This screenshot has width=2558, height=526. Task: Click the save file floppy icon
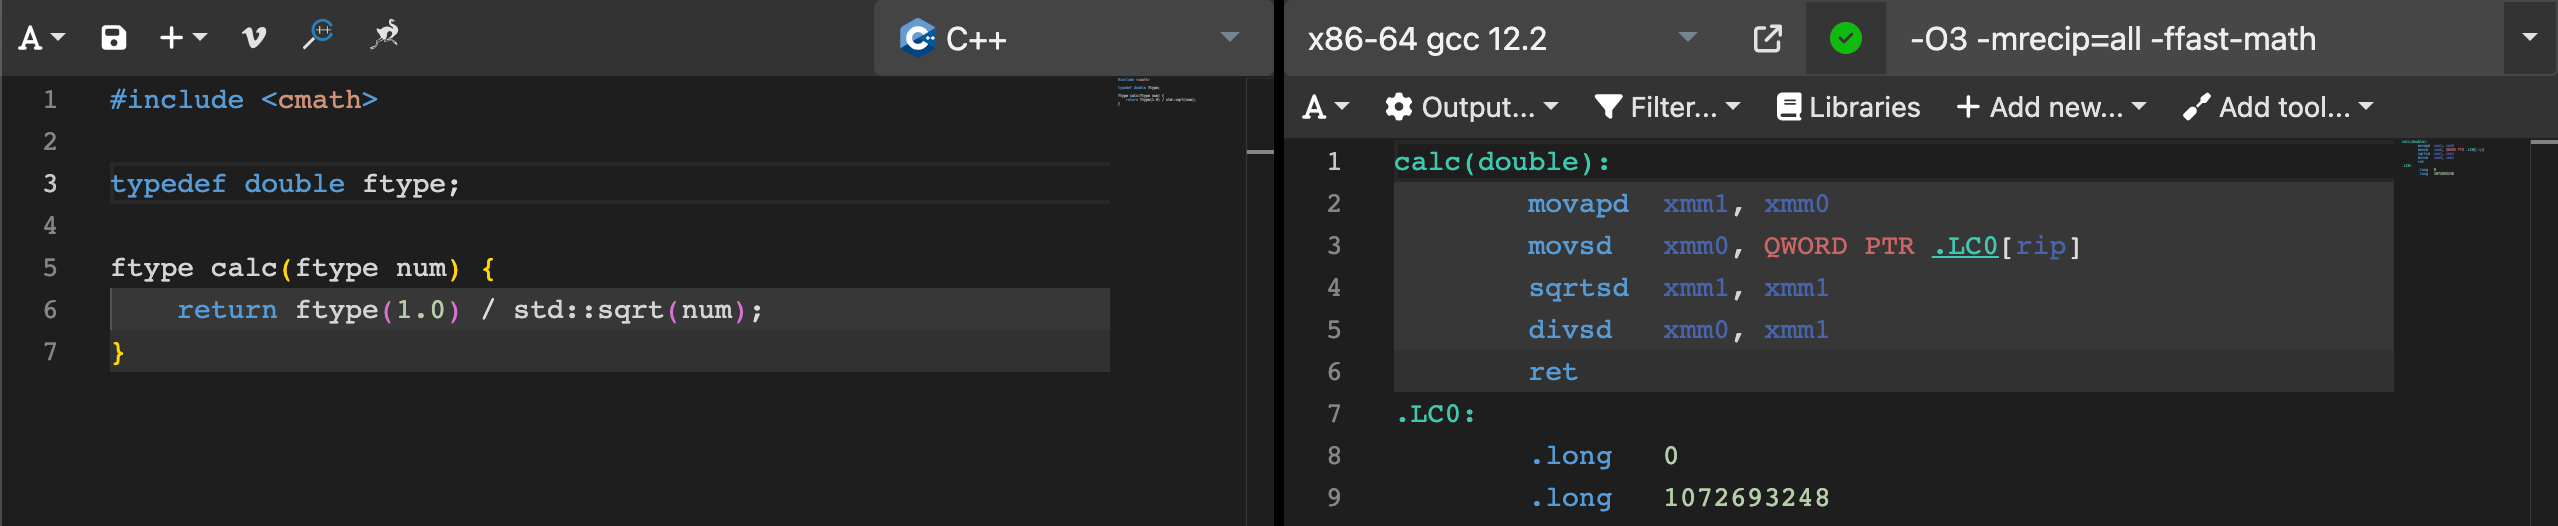tap(114, 38)
